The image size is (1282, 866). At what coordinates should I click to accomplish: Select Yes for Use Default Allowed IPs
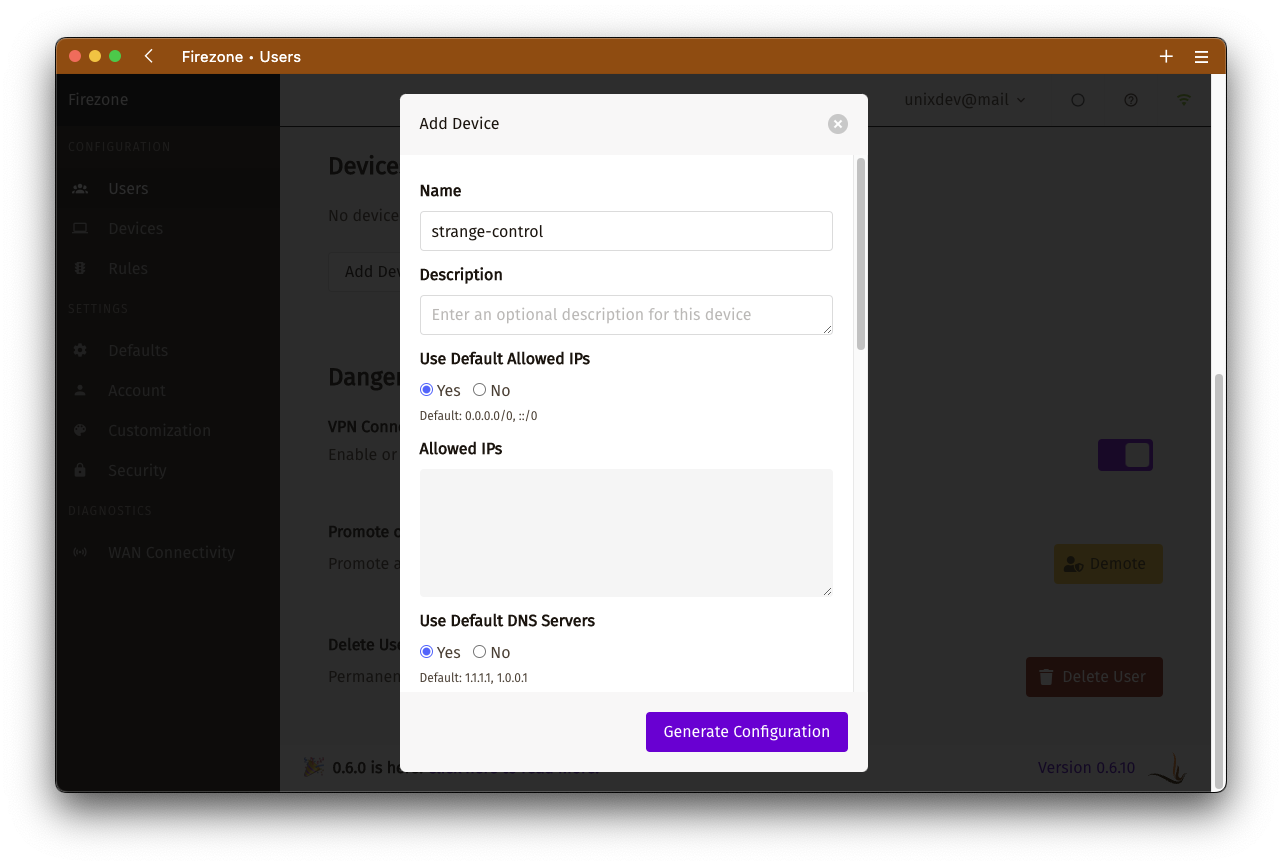[427, 390]
